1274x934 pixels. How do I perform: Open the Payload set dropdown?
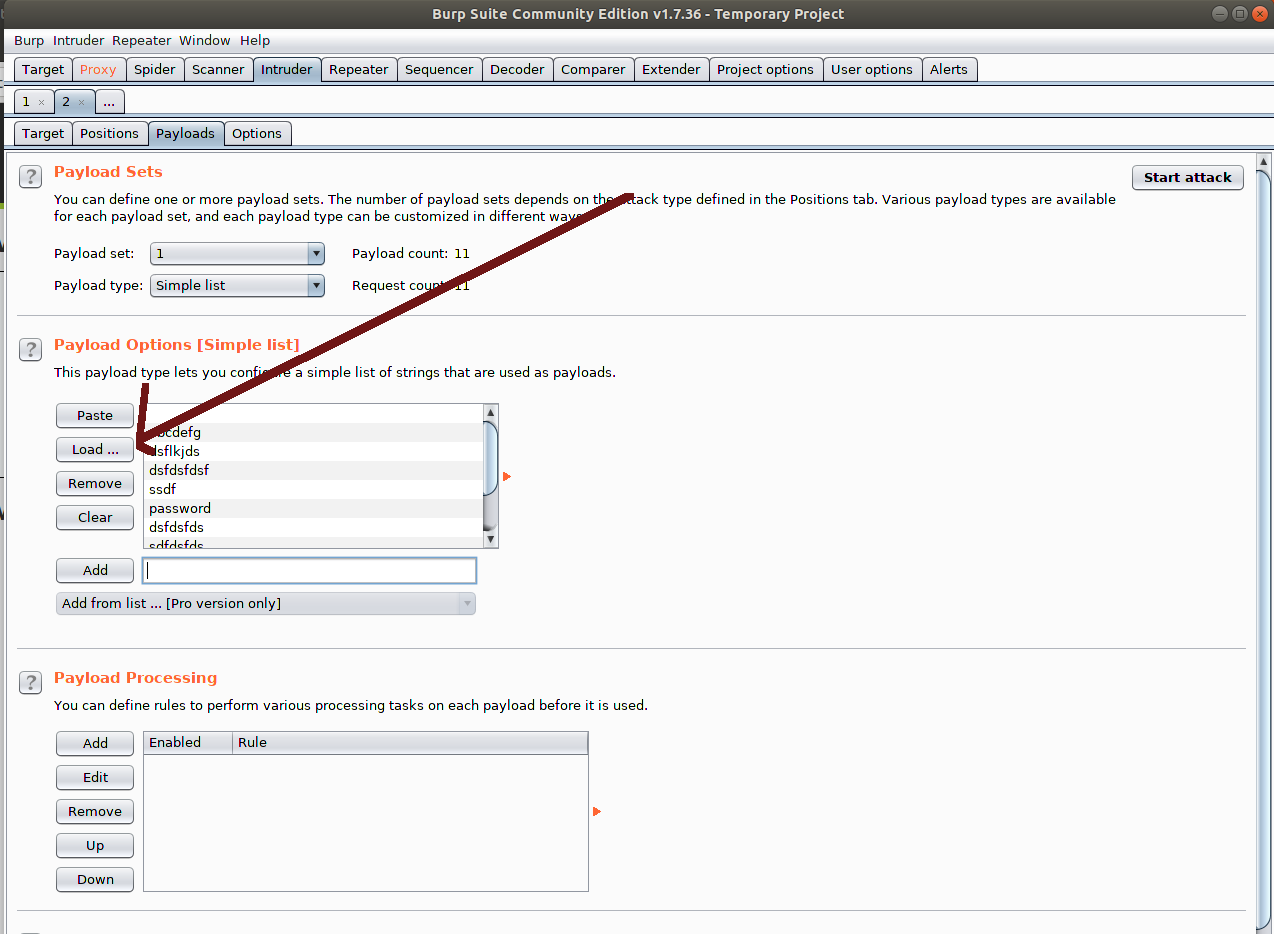click(238, 254)
